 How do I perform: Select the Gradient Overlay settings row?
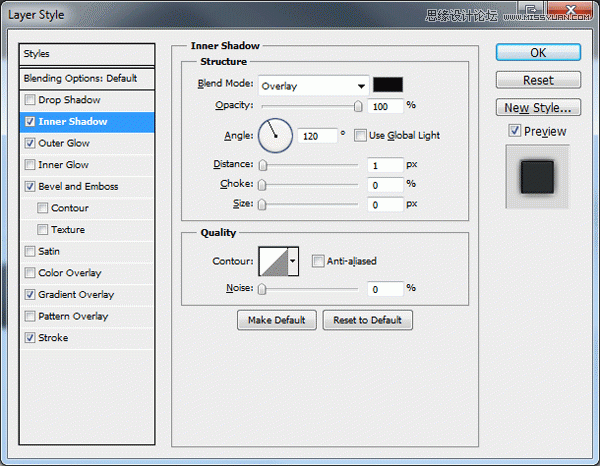coord(87,295)
